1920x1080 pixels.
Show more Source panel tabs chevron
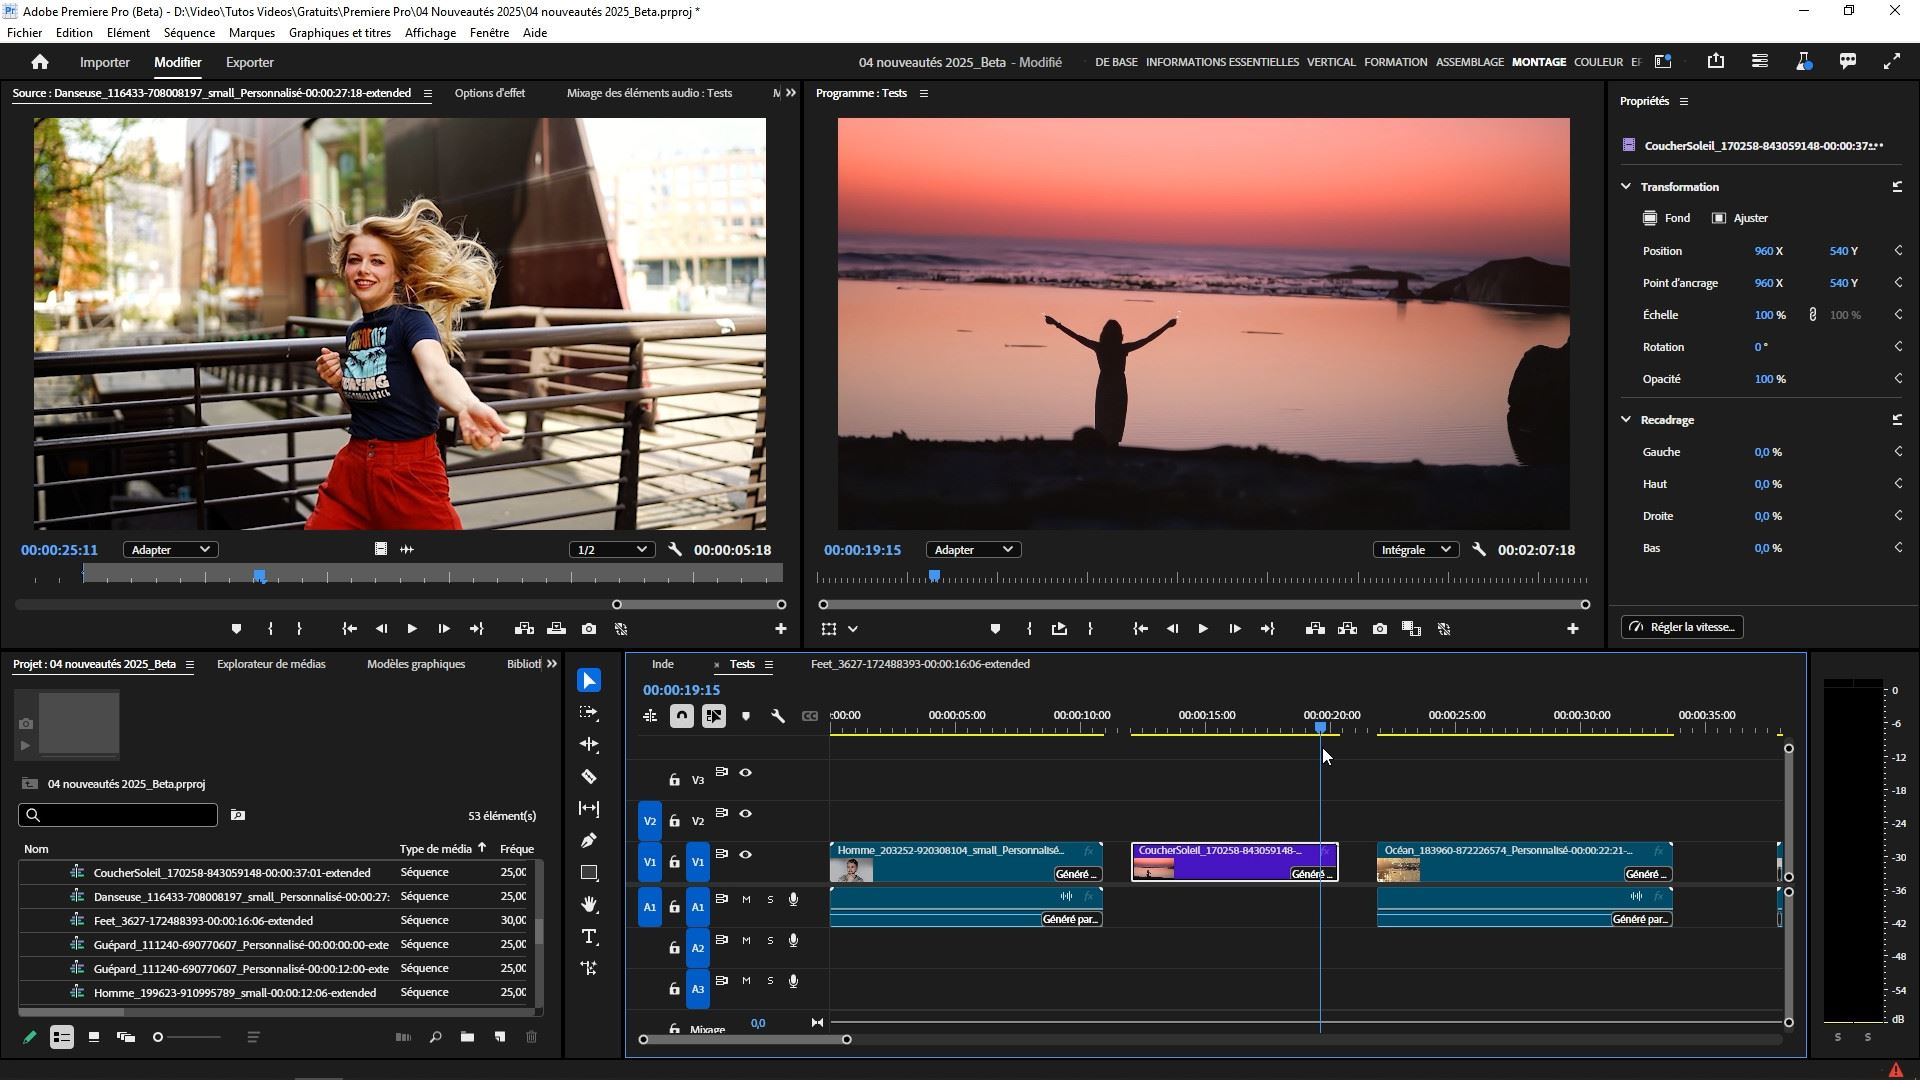pyautogui.click(x=791, y=93)
